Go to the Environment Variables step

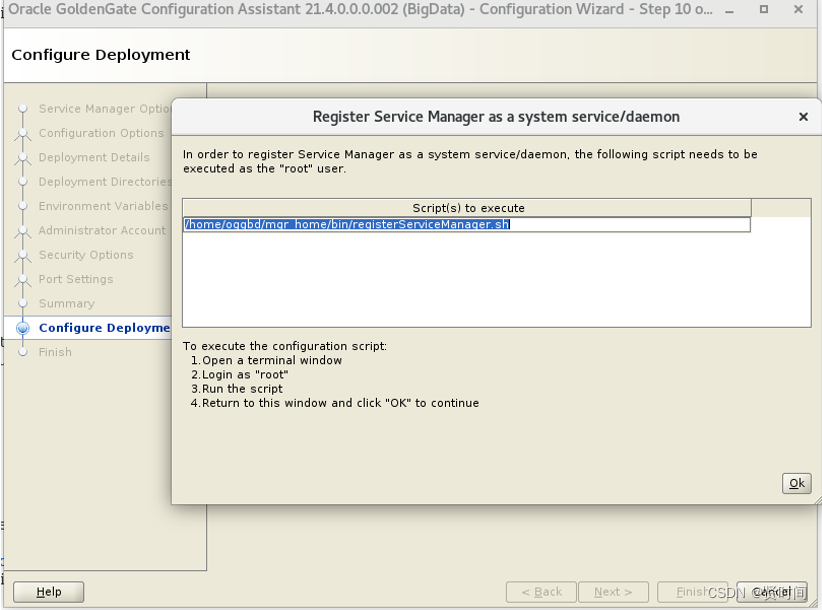click(103, 206)
